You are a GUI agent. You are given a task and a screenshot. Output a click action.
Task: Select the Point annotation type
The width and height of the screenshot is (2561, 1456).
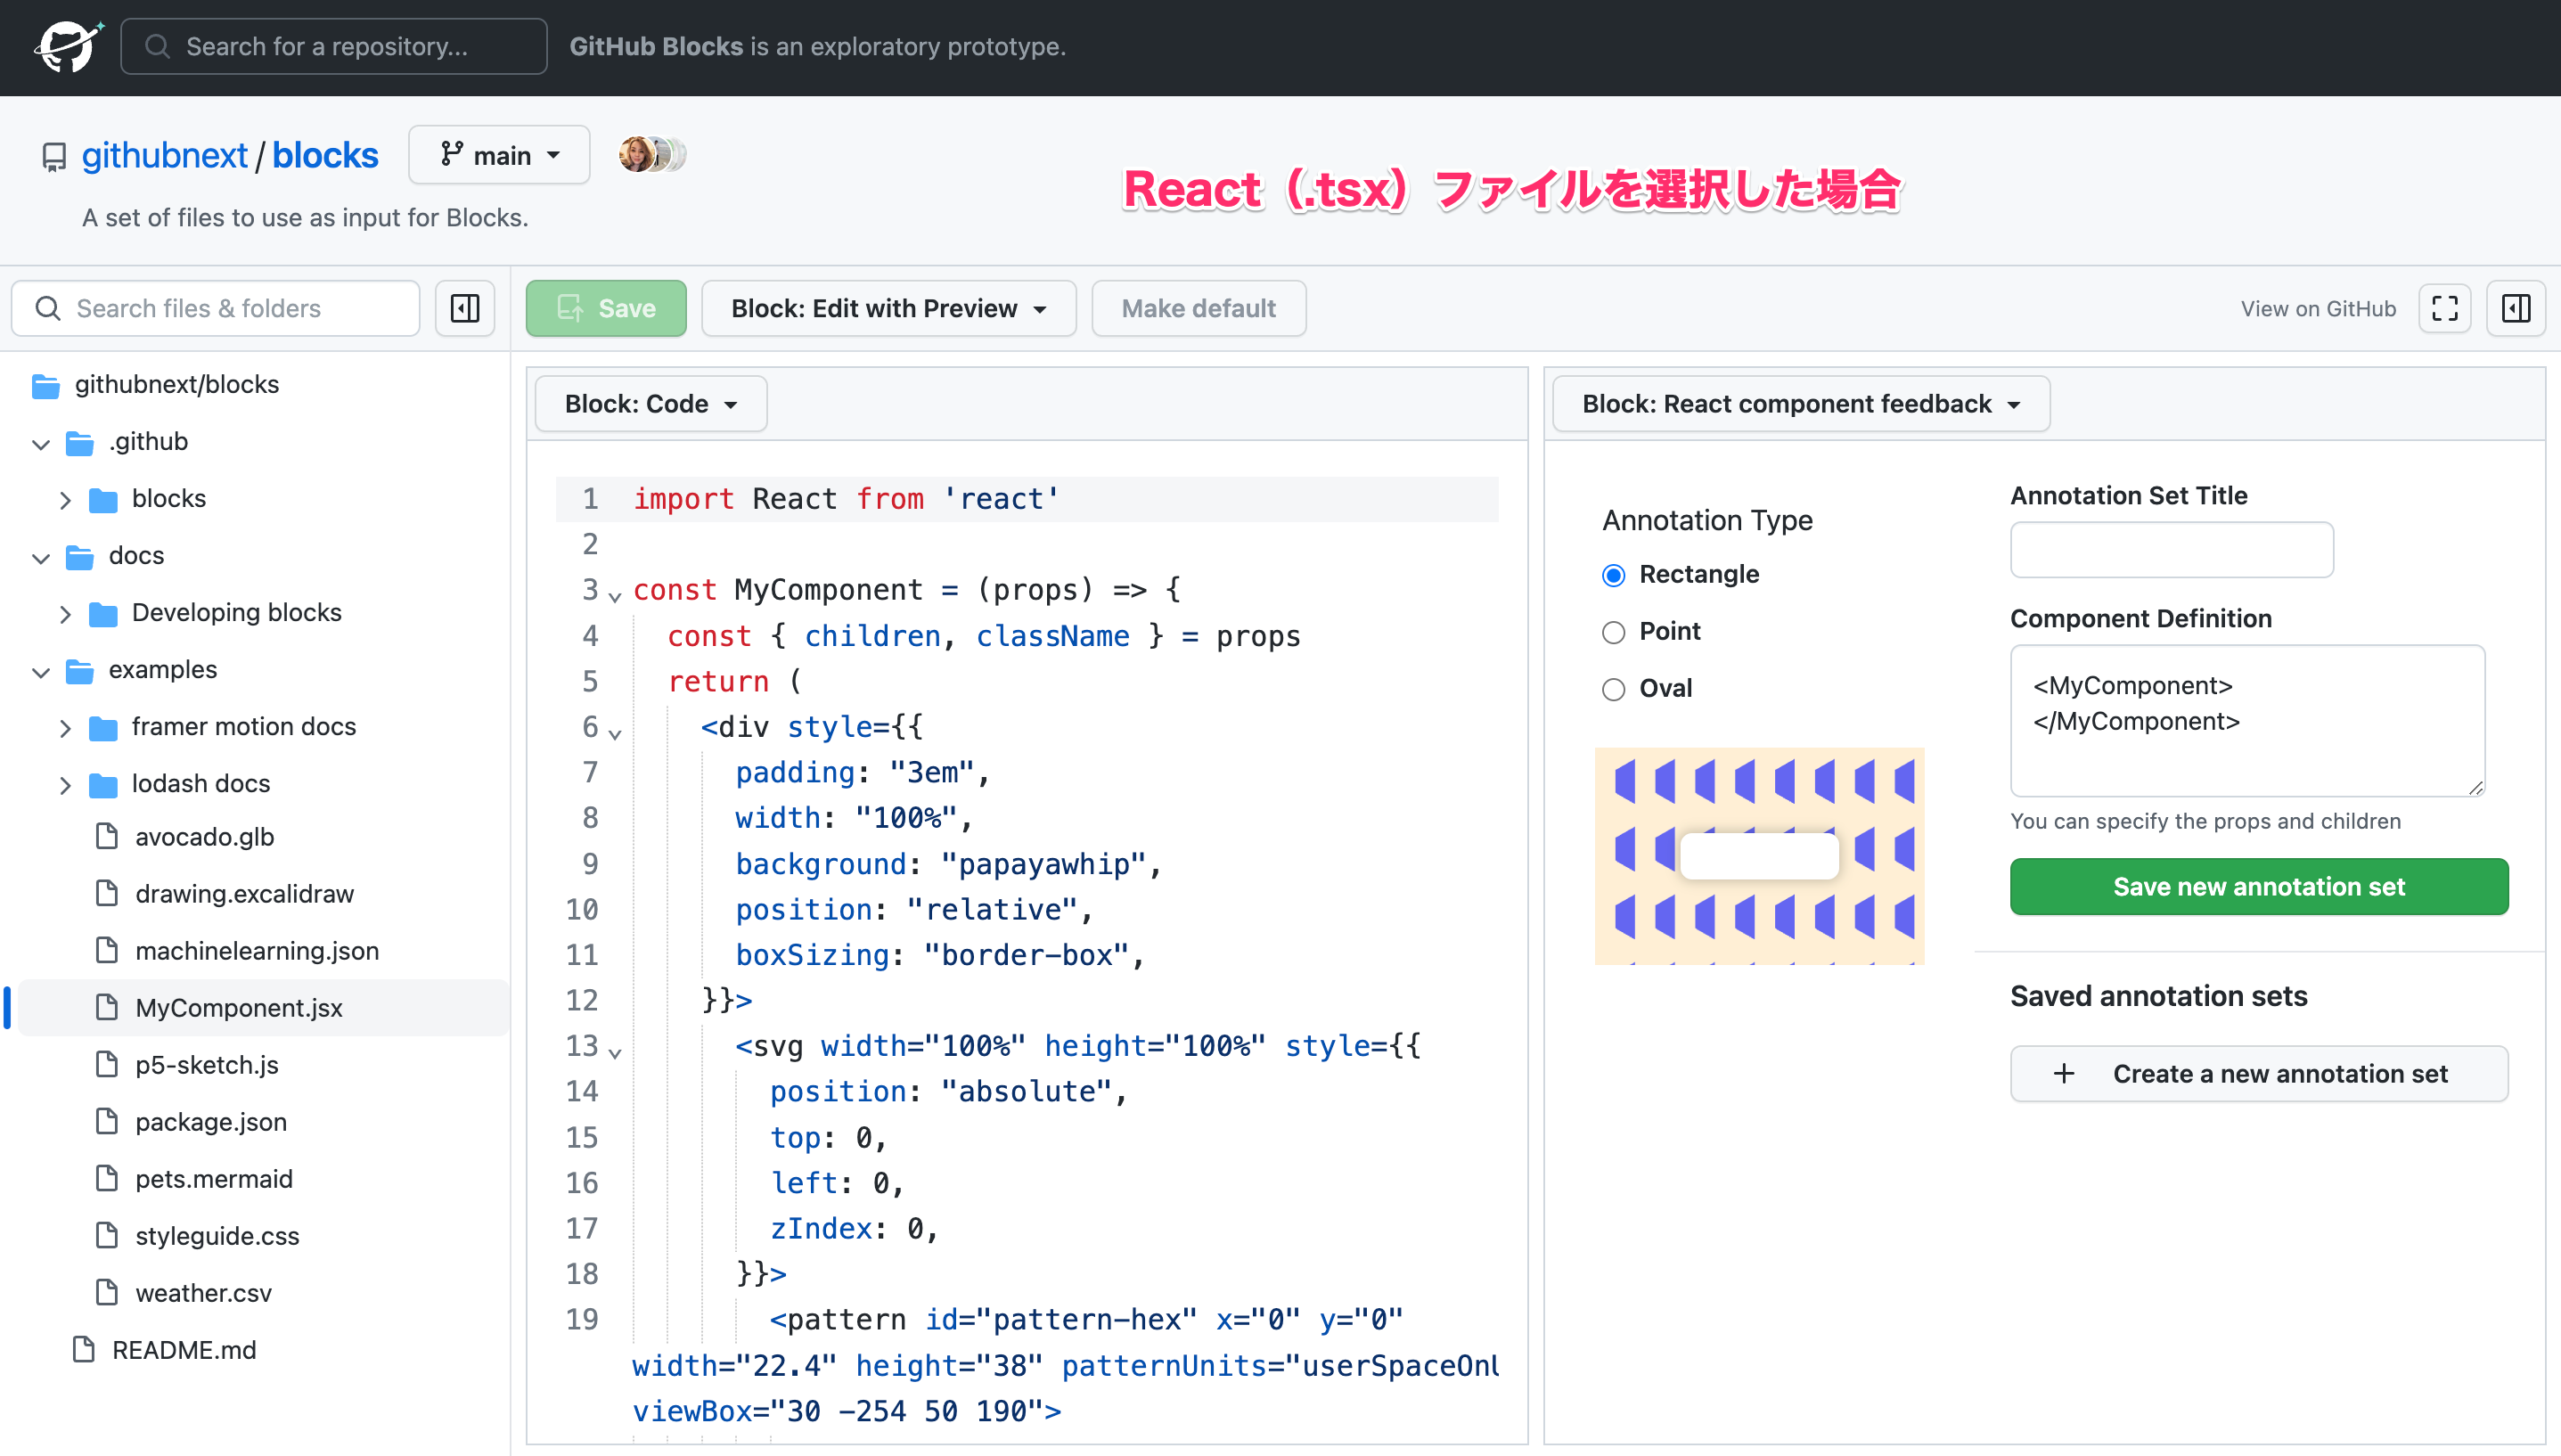[1613, 632]
